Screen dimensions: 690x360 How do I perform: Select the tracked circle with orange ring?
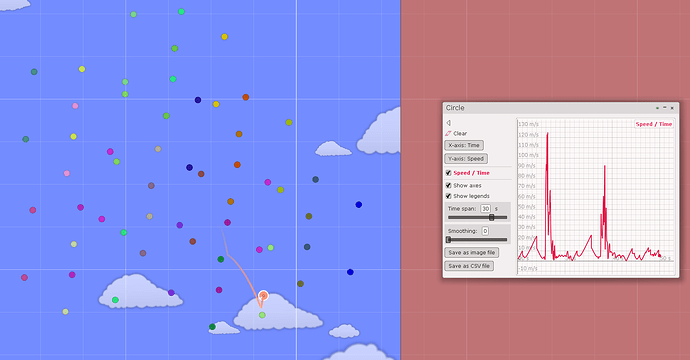(263, 295)
